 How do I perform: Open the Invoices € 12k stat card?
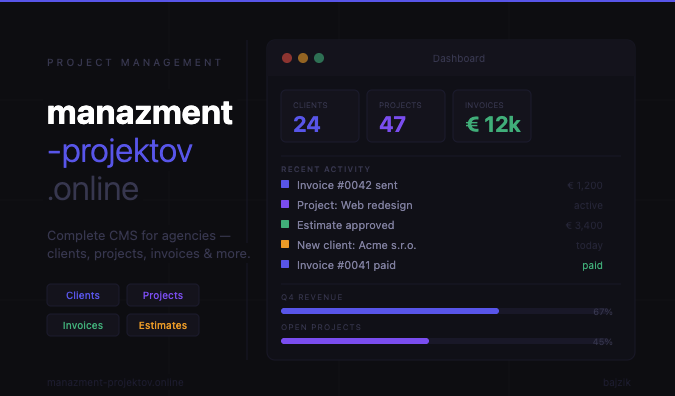(x=492, y=116)
